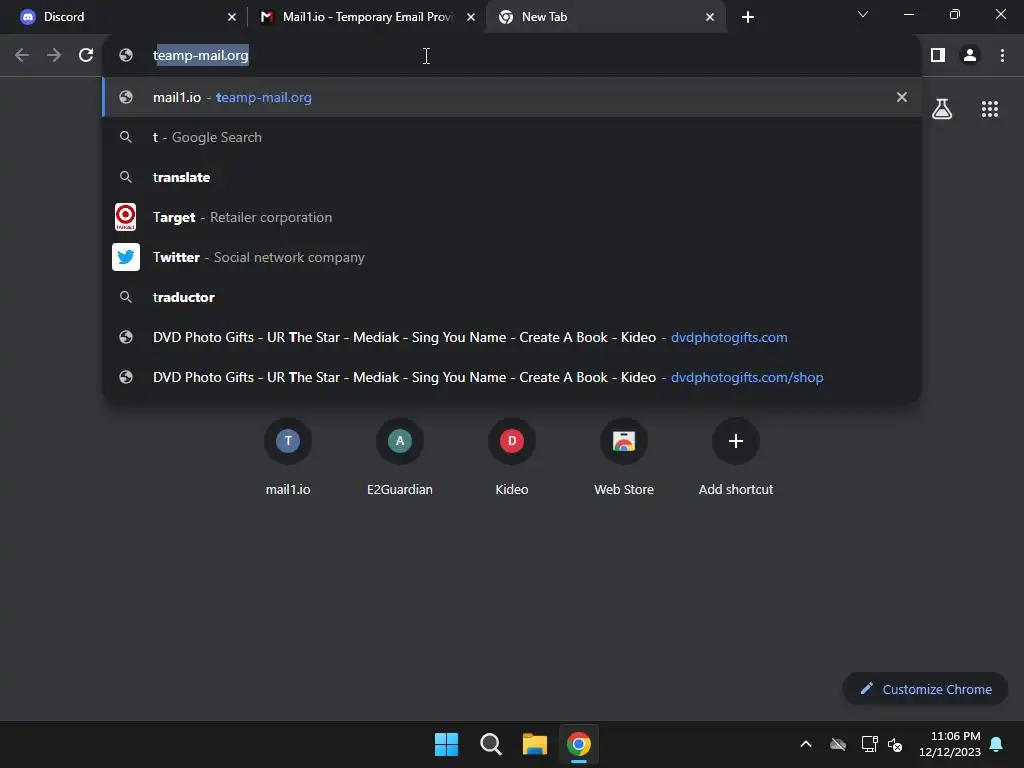The image size is (1024, 768).
Task: Open a new tab with plus button
Action: (x=748, y=17)
